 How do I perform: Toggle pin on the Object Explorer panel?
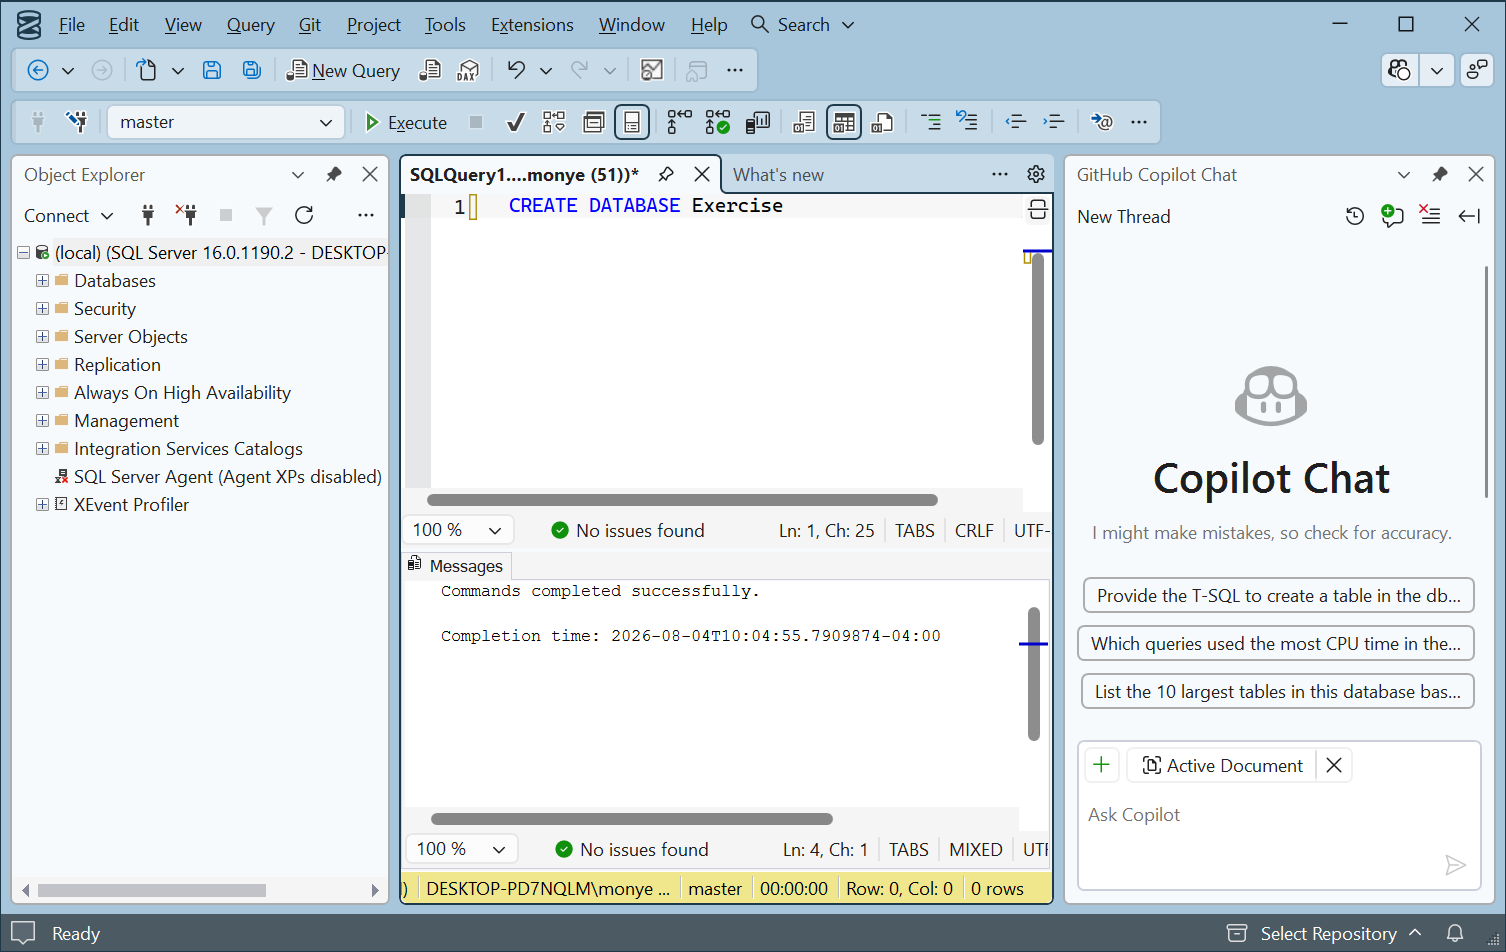coord(334,174)
